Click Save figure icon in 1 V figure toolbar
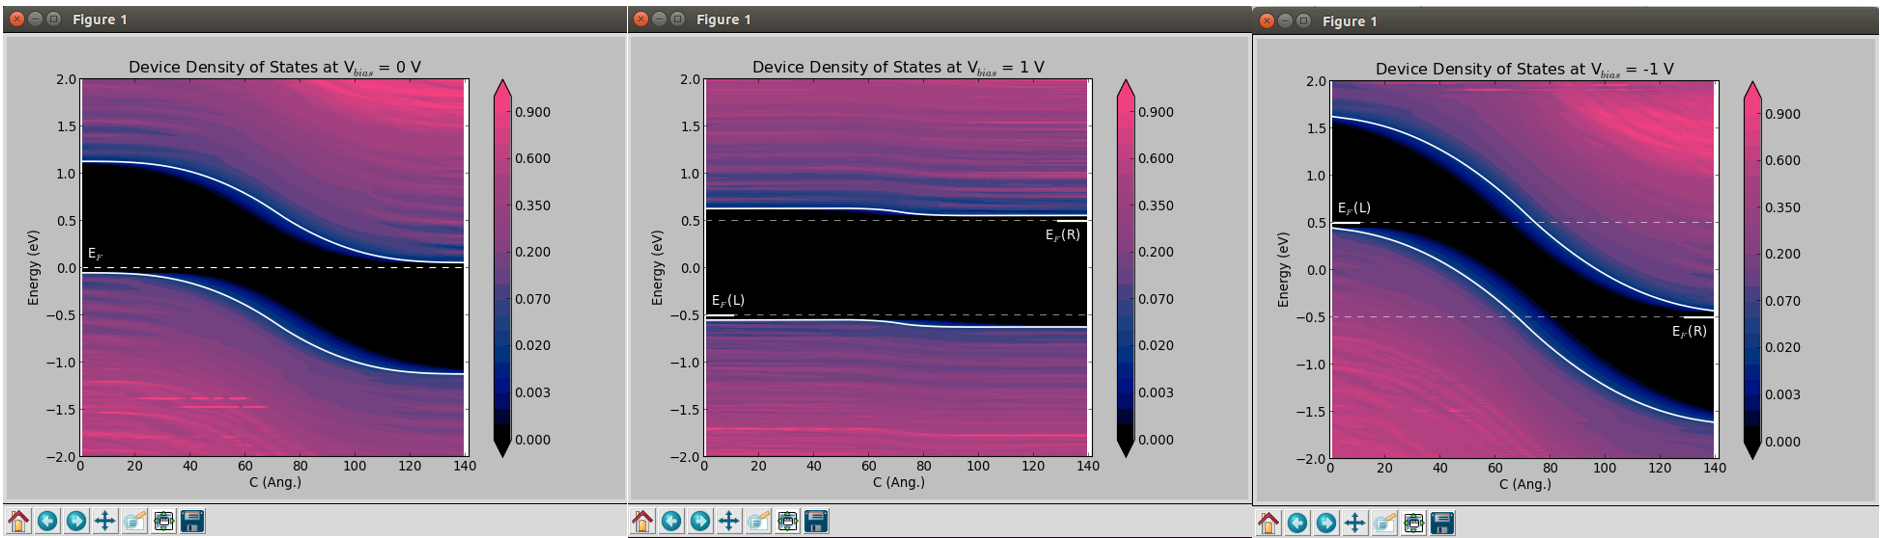Image resolution: width=1880 pixels, height=538 pixels. click(817, 521)
